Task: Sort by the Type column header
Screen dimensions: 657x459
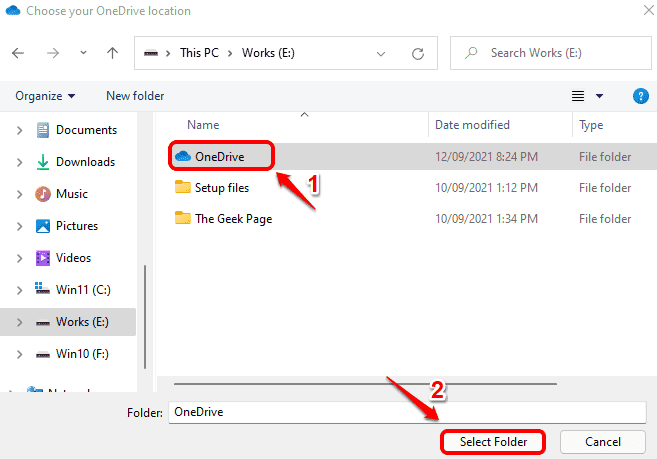Action: coord(591,125)
